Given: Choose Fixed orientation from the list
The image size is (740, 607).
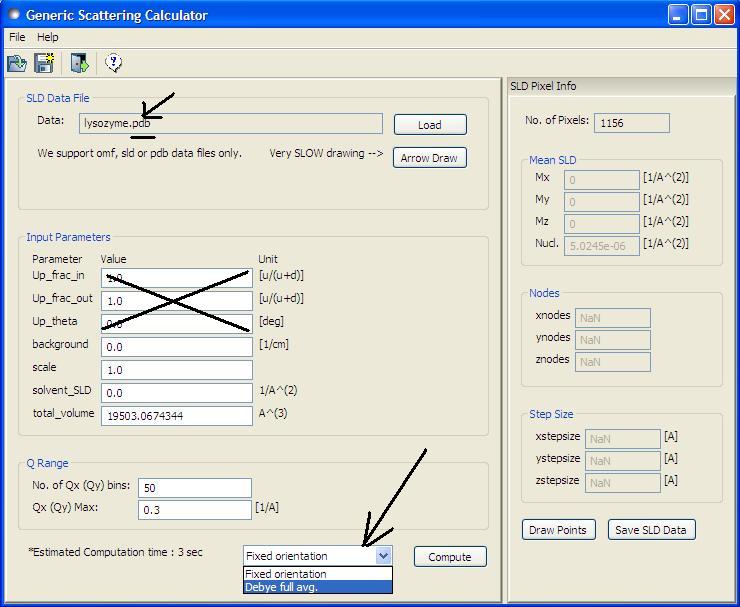Looking at the screenshot, I should coord(317,574).
